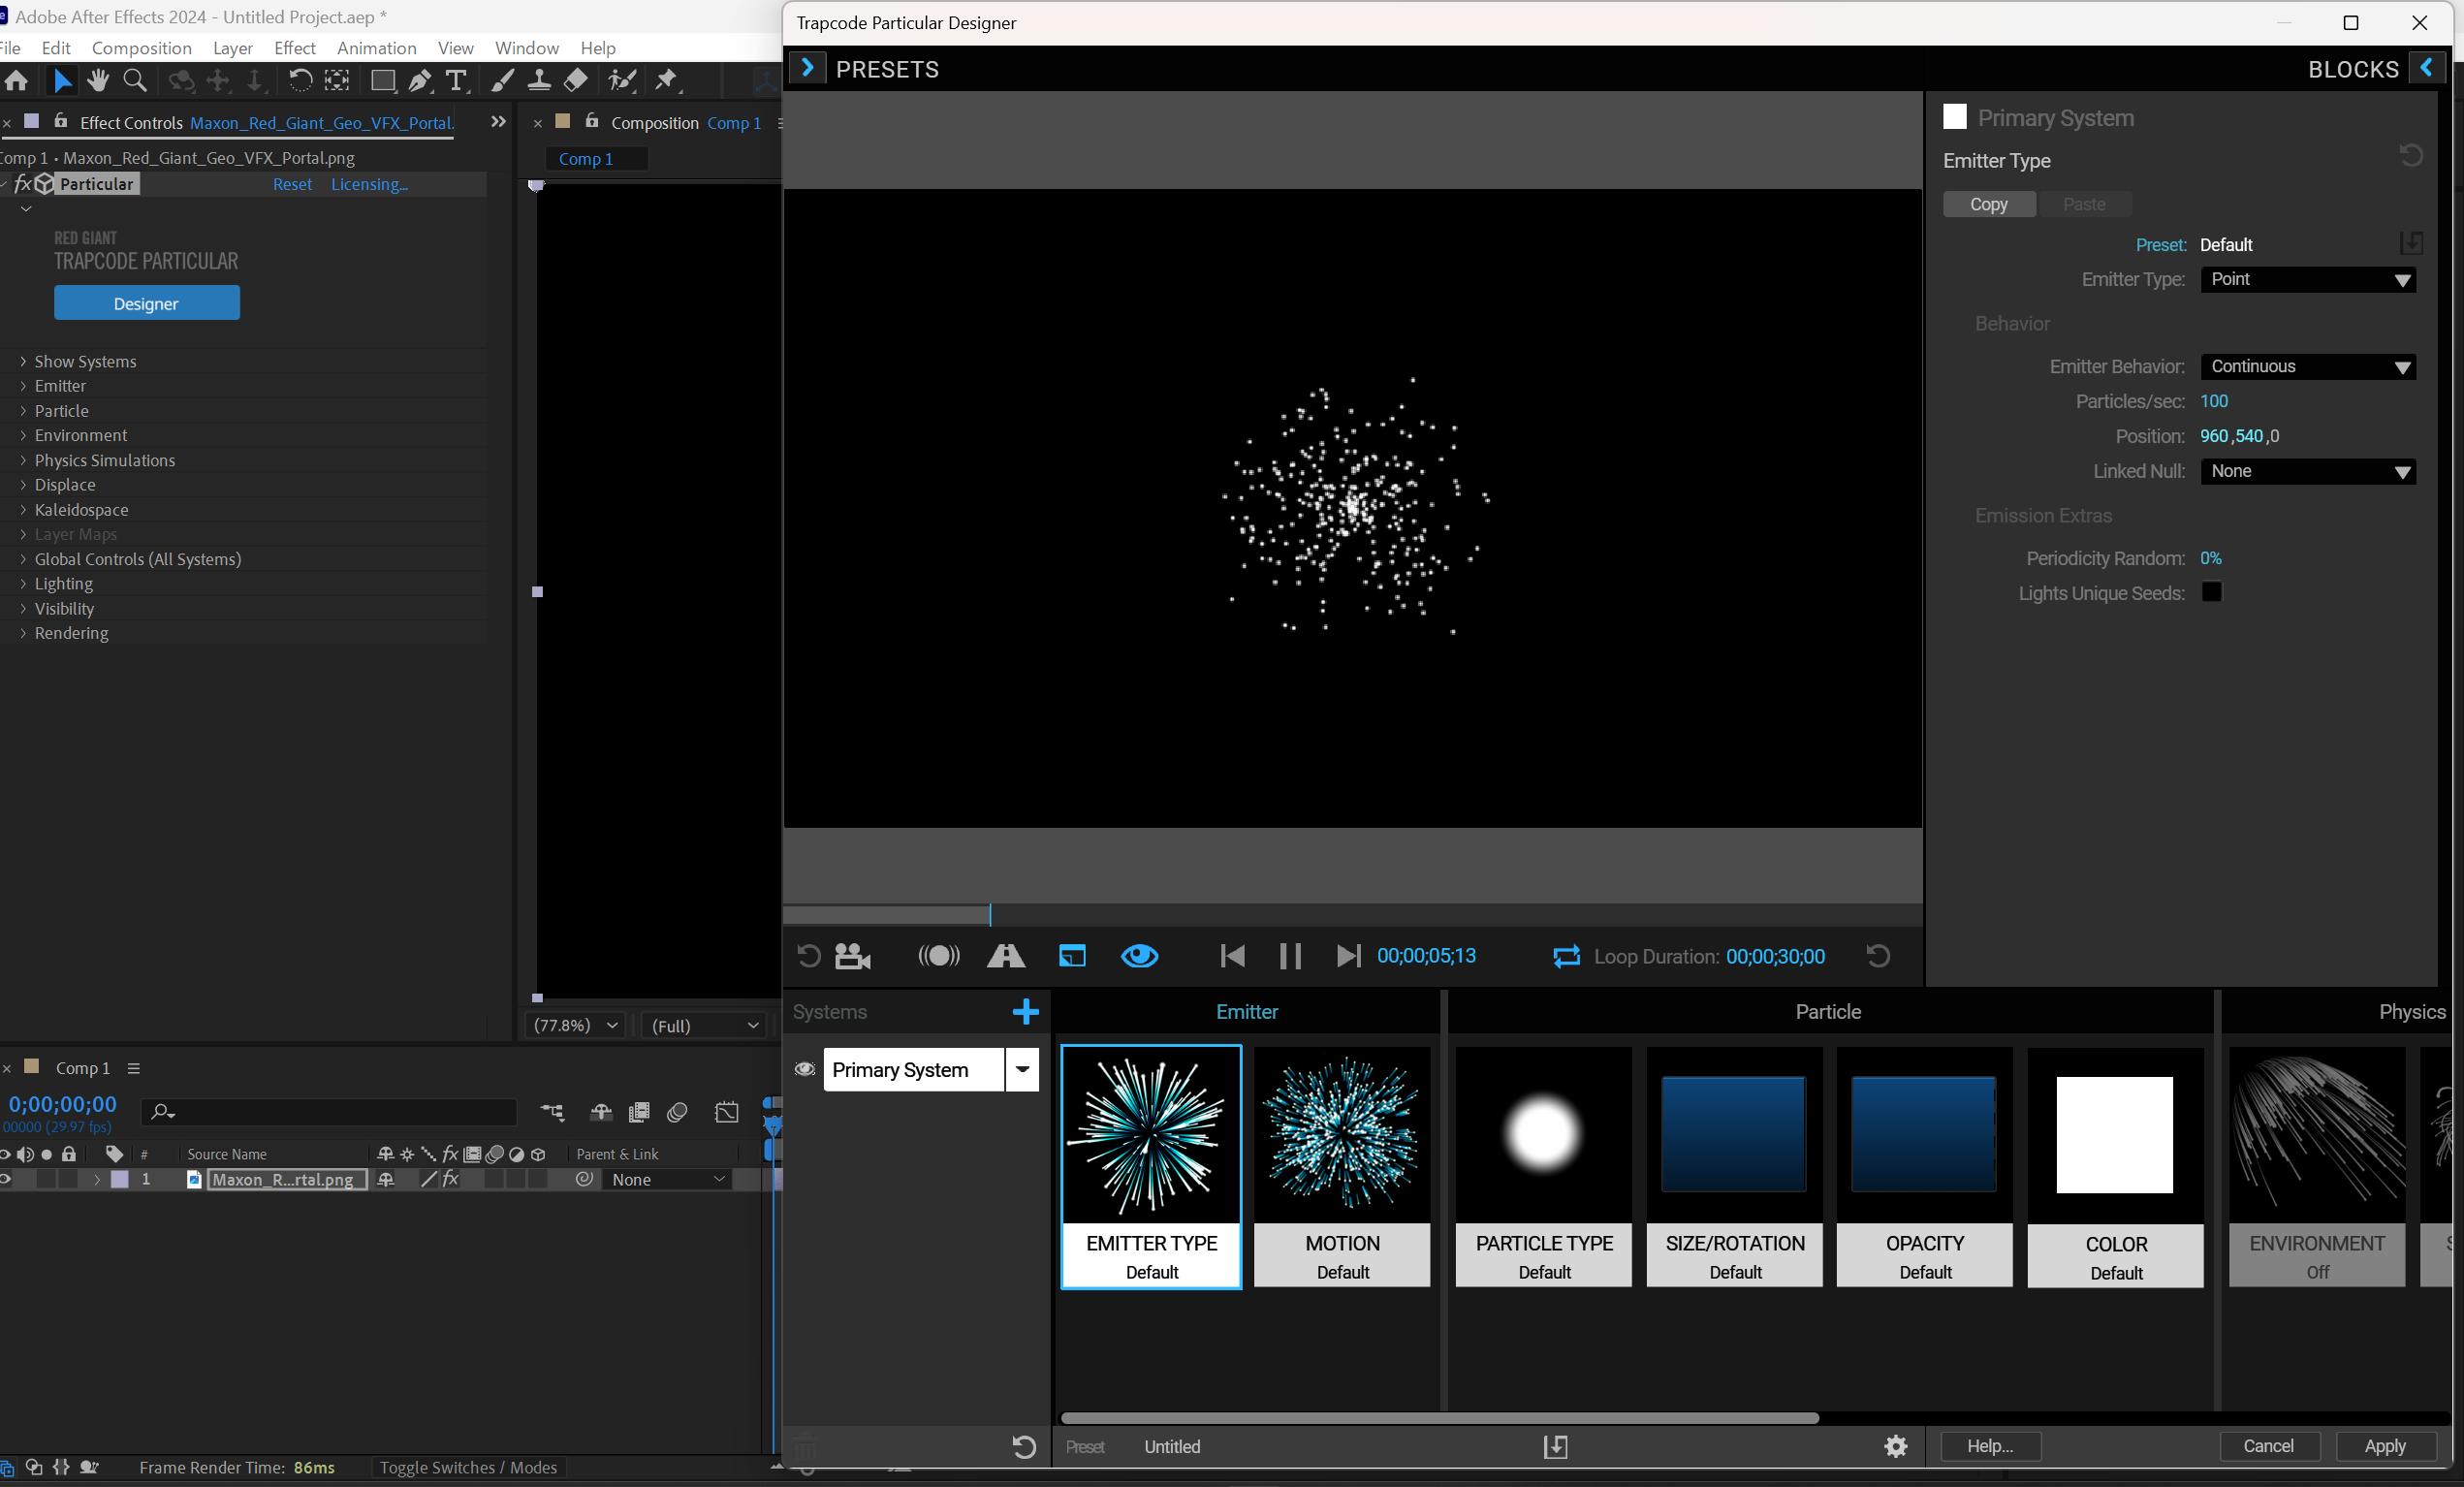This screenshot has height=1487, width=2464.
Task: Enable Lights Unique Seeds checkbox
Action: point(2211,592)
